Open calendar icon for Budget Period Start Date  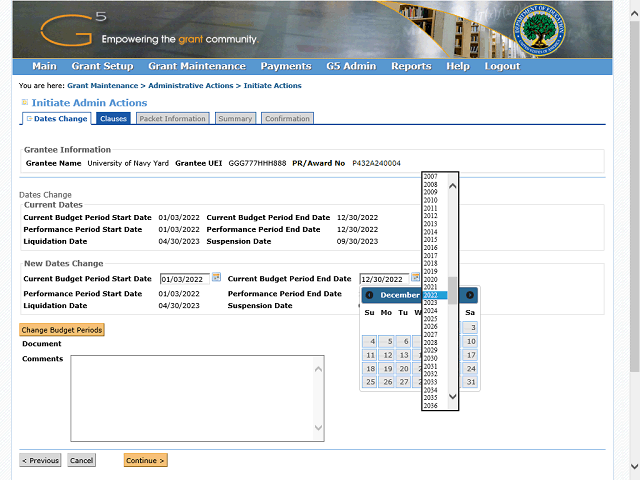(x=216, y=278)
